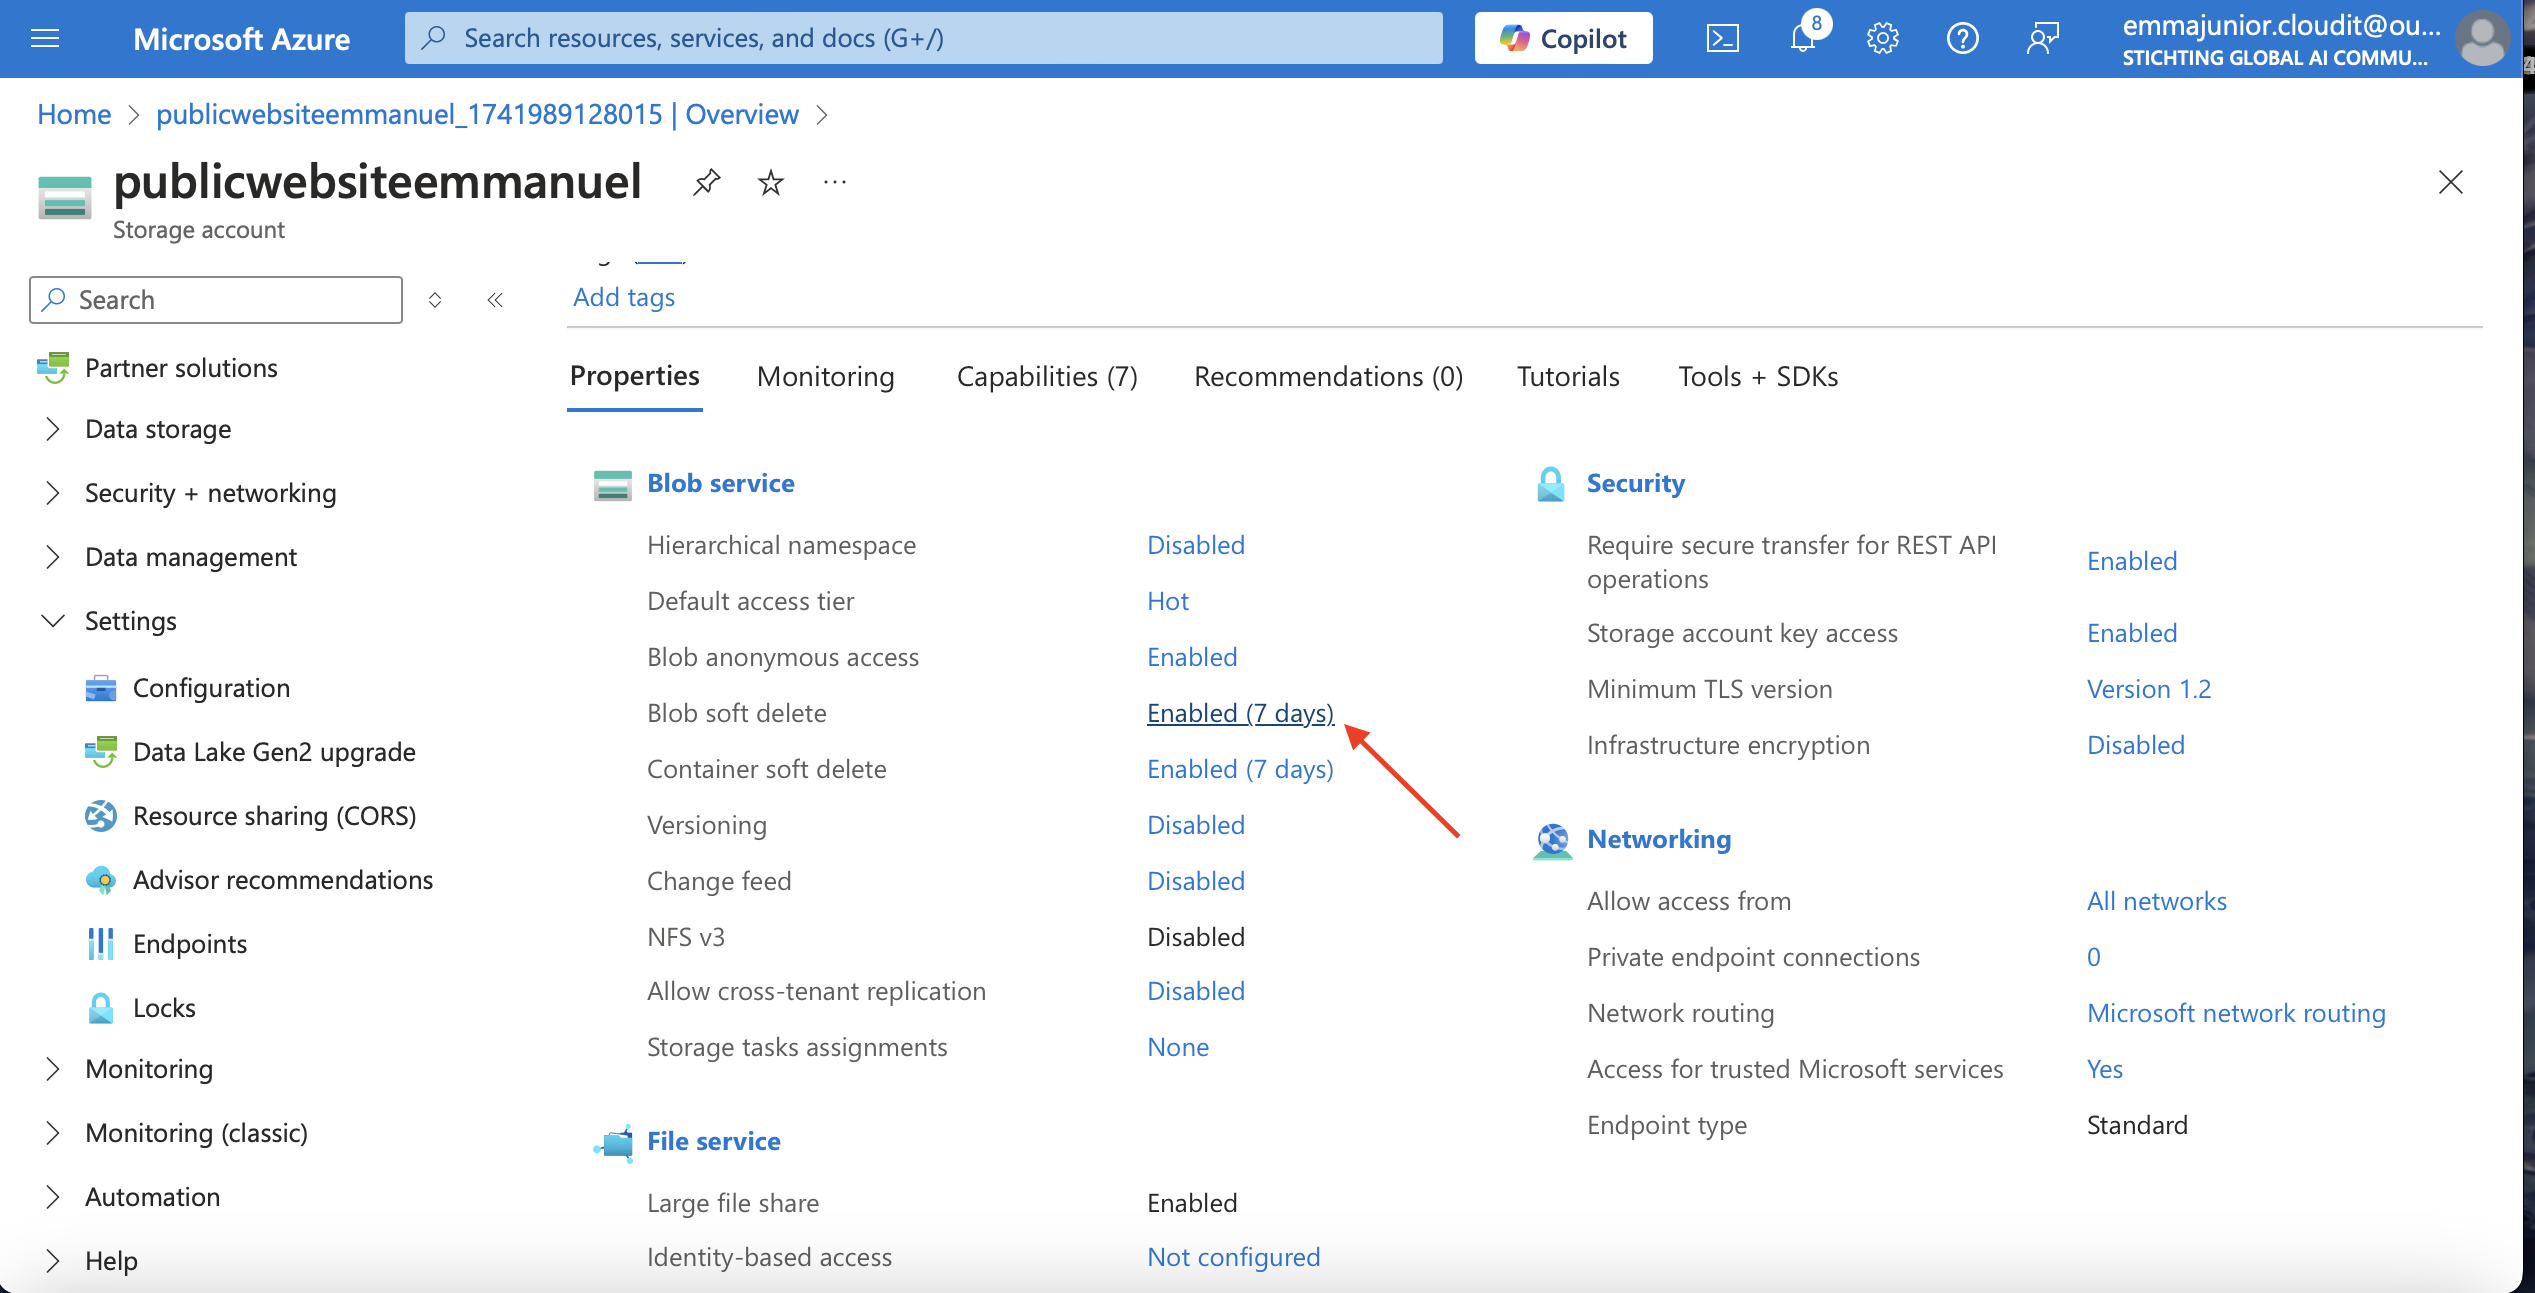
Task: Click the Copilot button
Action: click(x=1563, y=39)
